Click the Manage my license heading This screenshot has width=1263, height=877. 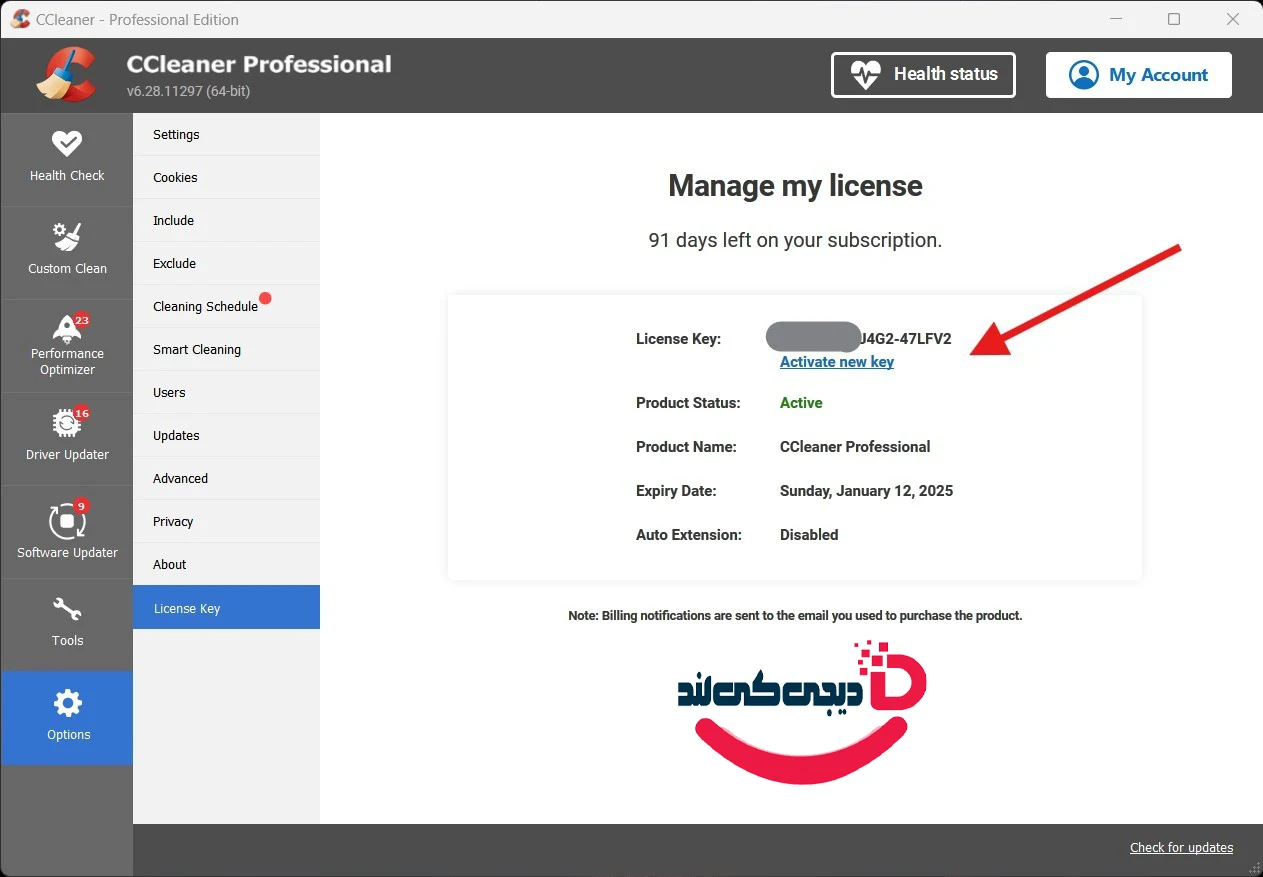tap(795, 186)
